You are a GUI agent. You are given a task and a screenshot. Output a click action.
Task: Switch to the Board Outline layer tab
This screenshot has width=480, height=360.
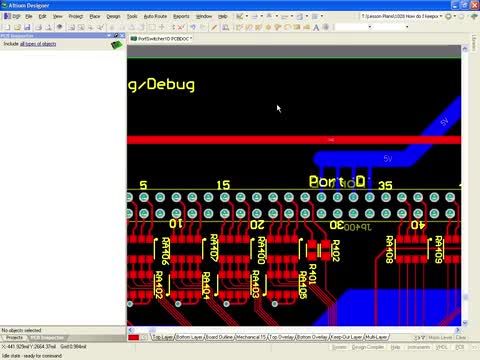click(x=219, y=337)
